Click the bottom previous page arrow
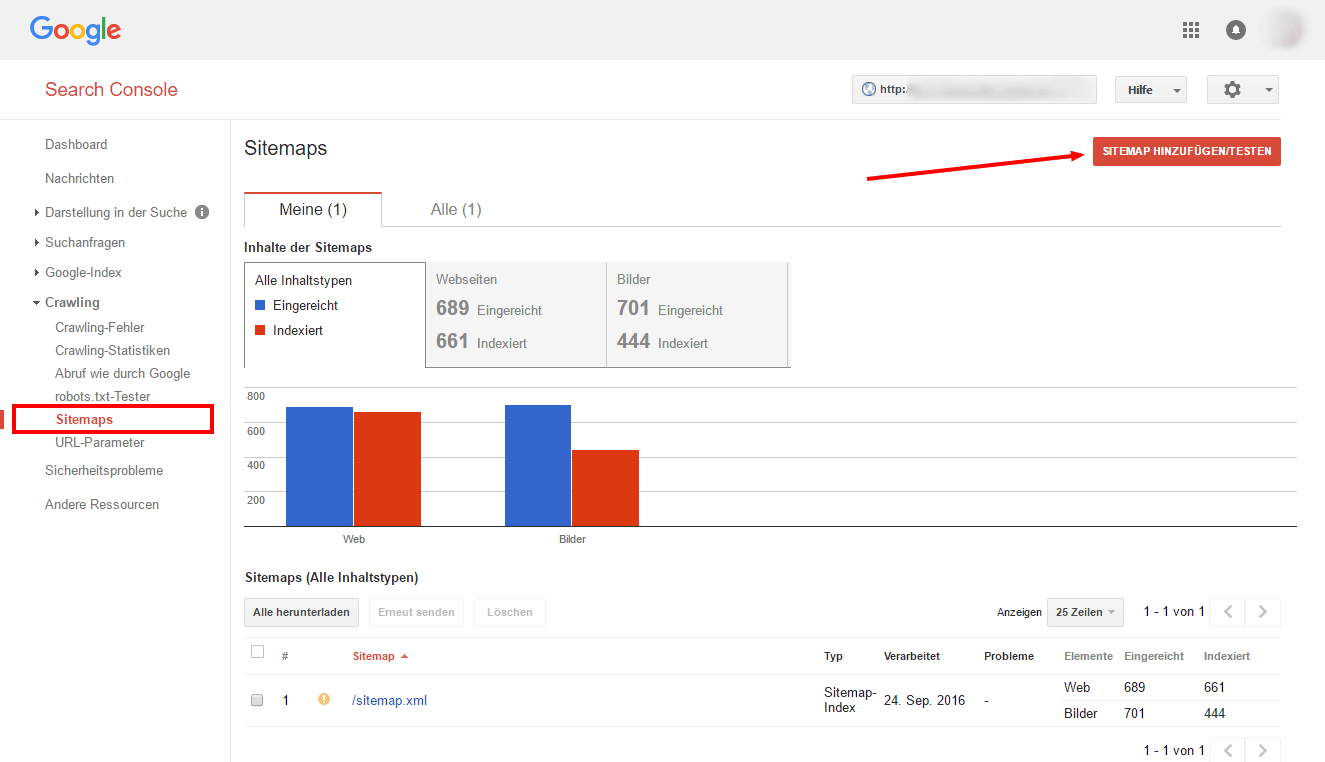This screenshot has width=1325, height=762. click(1229, 750)
